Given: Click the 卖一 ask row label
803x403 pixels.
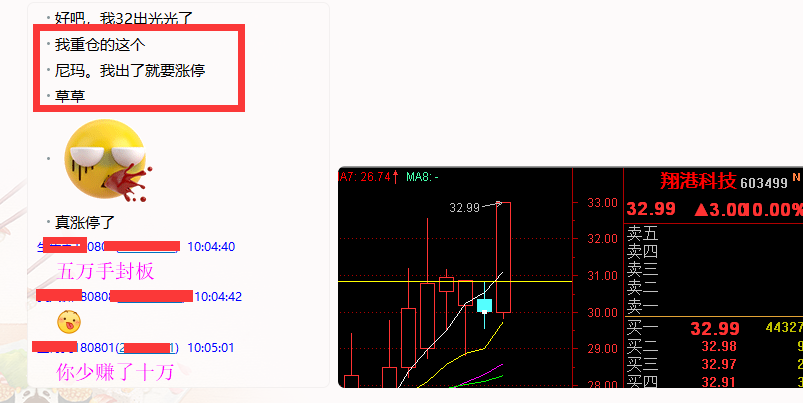Looking at the screenshot, I should pos(642,306).
